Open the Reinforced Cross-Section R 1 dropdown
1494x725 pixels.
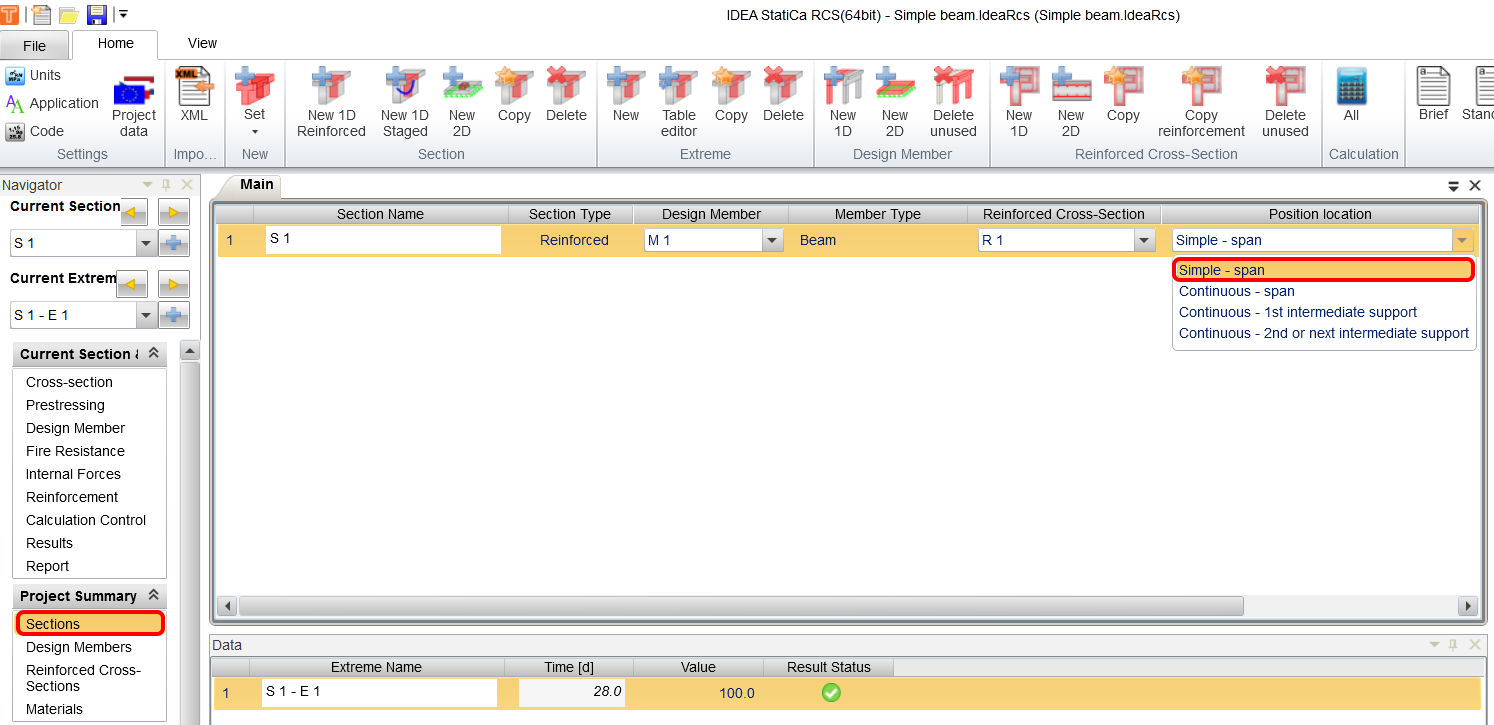click(1144, 241)
